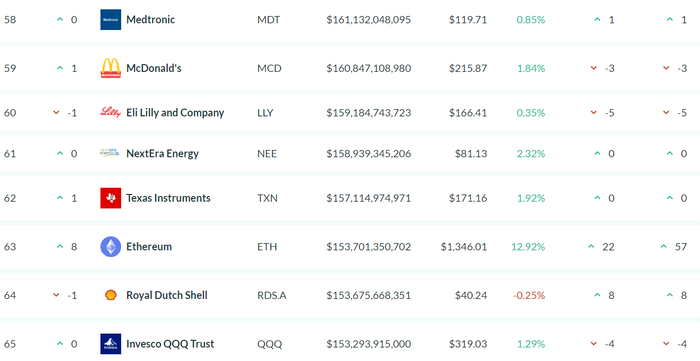Open the Ethereum name link

149,246
